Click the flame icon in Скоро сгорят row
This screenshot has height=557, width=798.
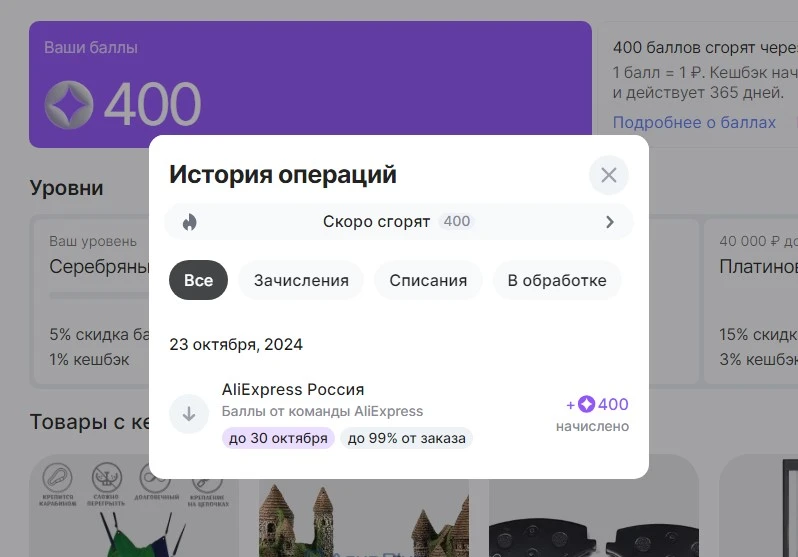(190, 222)
